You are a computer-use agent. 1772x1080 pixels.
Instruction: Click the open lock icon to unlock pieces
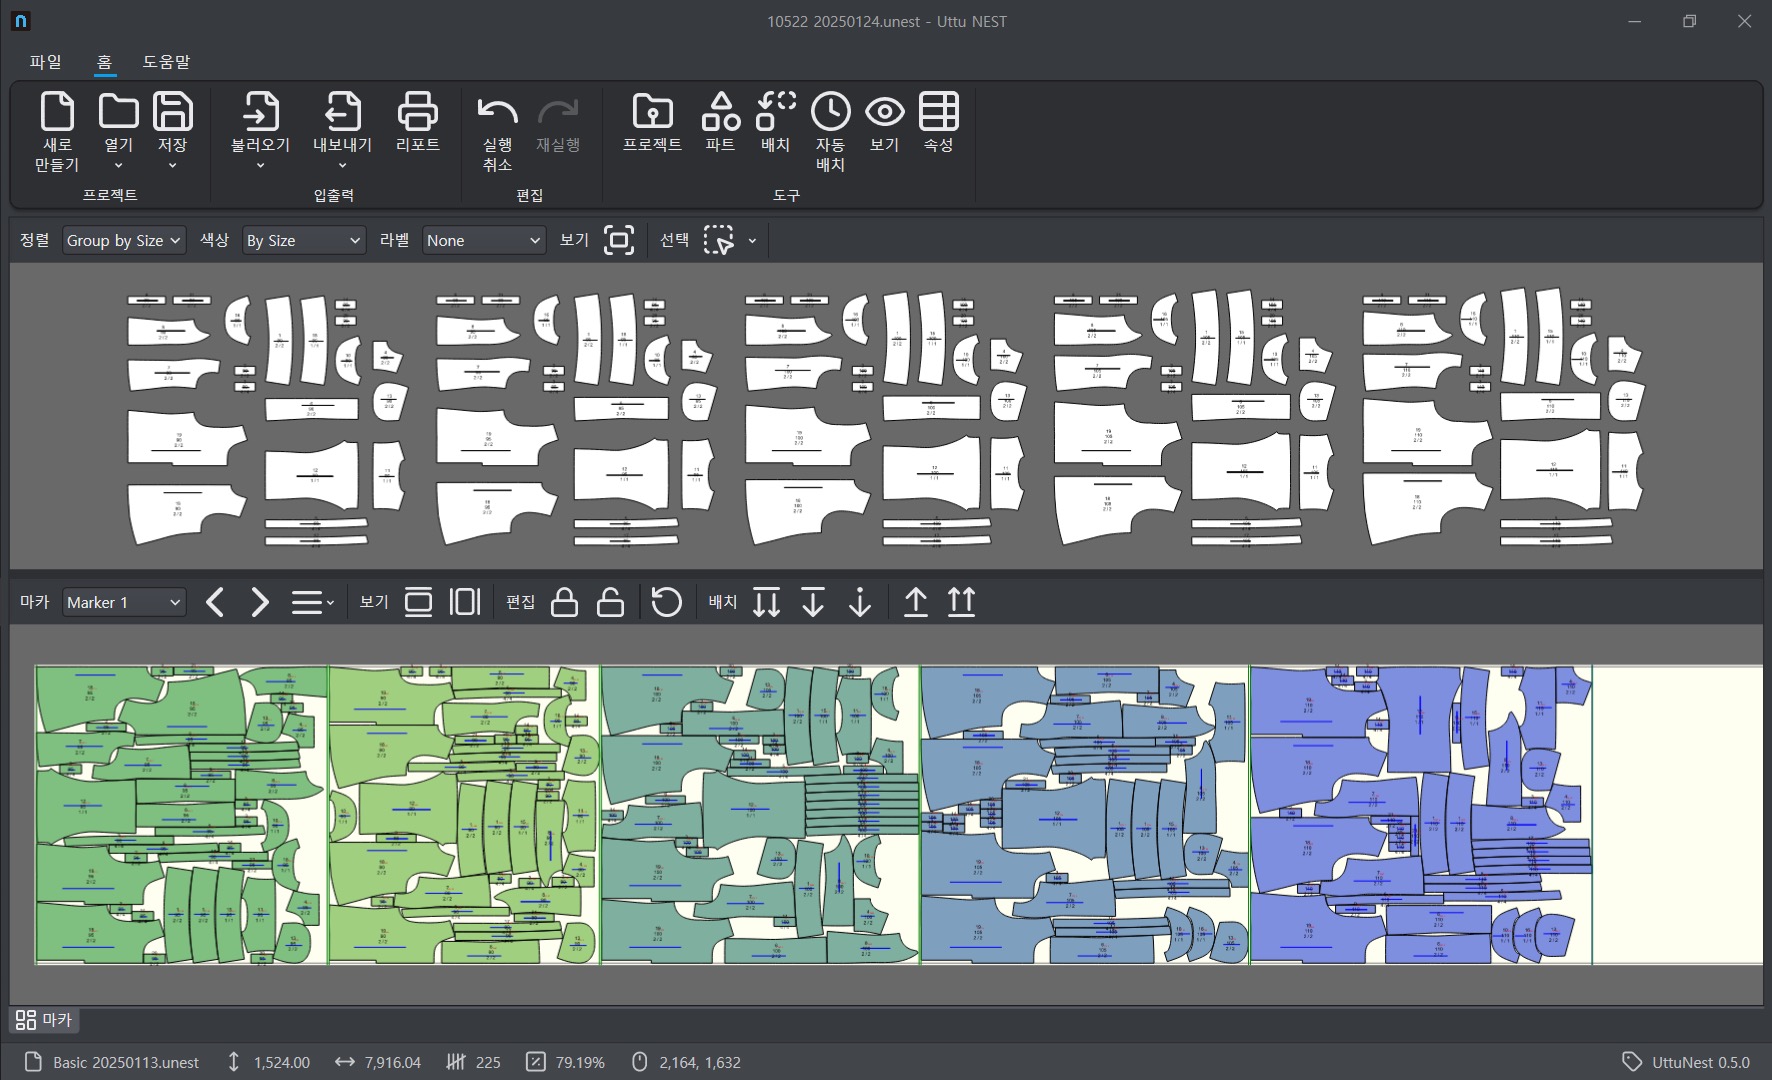click(610, 602)
